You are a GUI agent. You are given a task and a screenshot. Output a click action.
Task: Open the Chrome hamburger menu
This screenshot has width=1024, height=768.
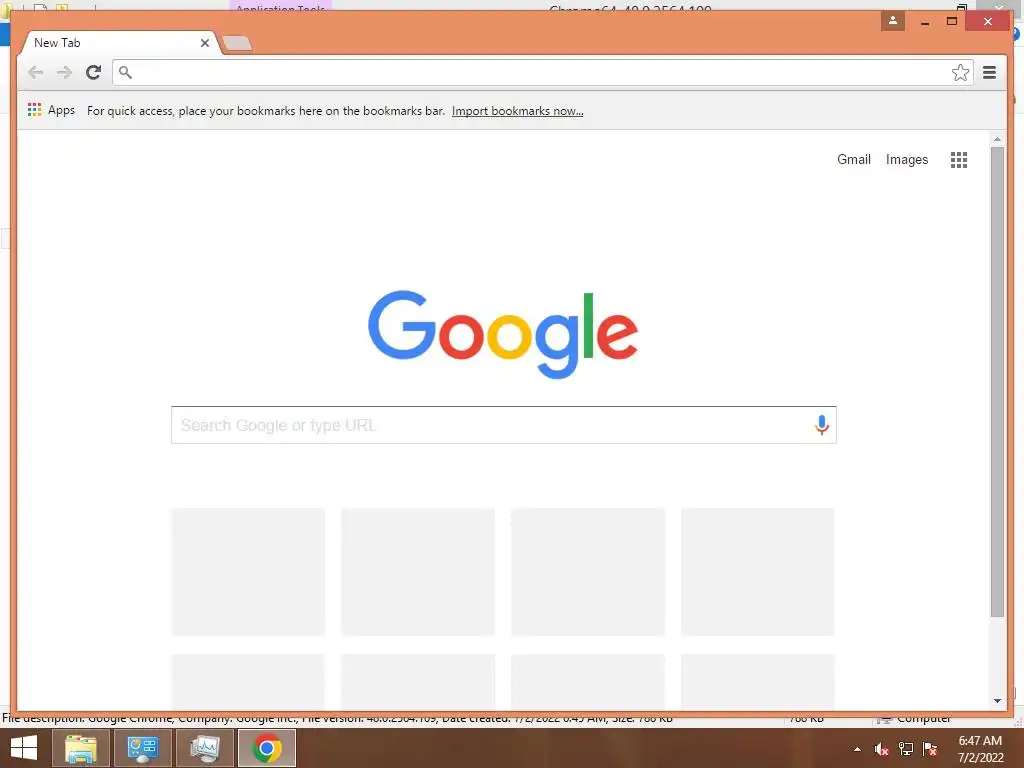pyautogui.click(x=989, y=72)
